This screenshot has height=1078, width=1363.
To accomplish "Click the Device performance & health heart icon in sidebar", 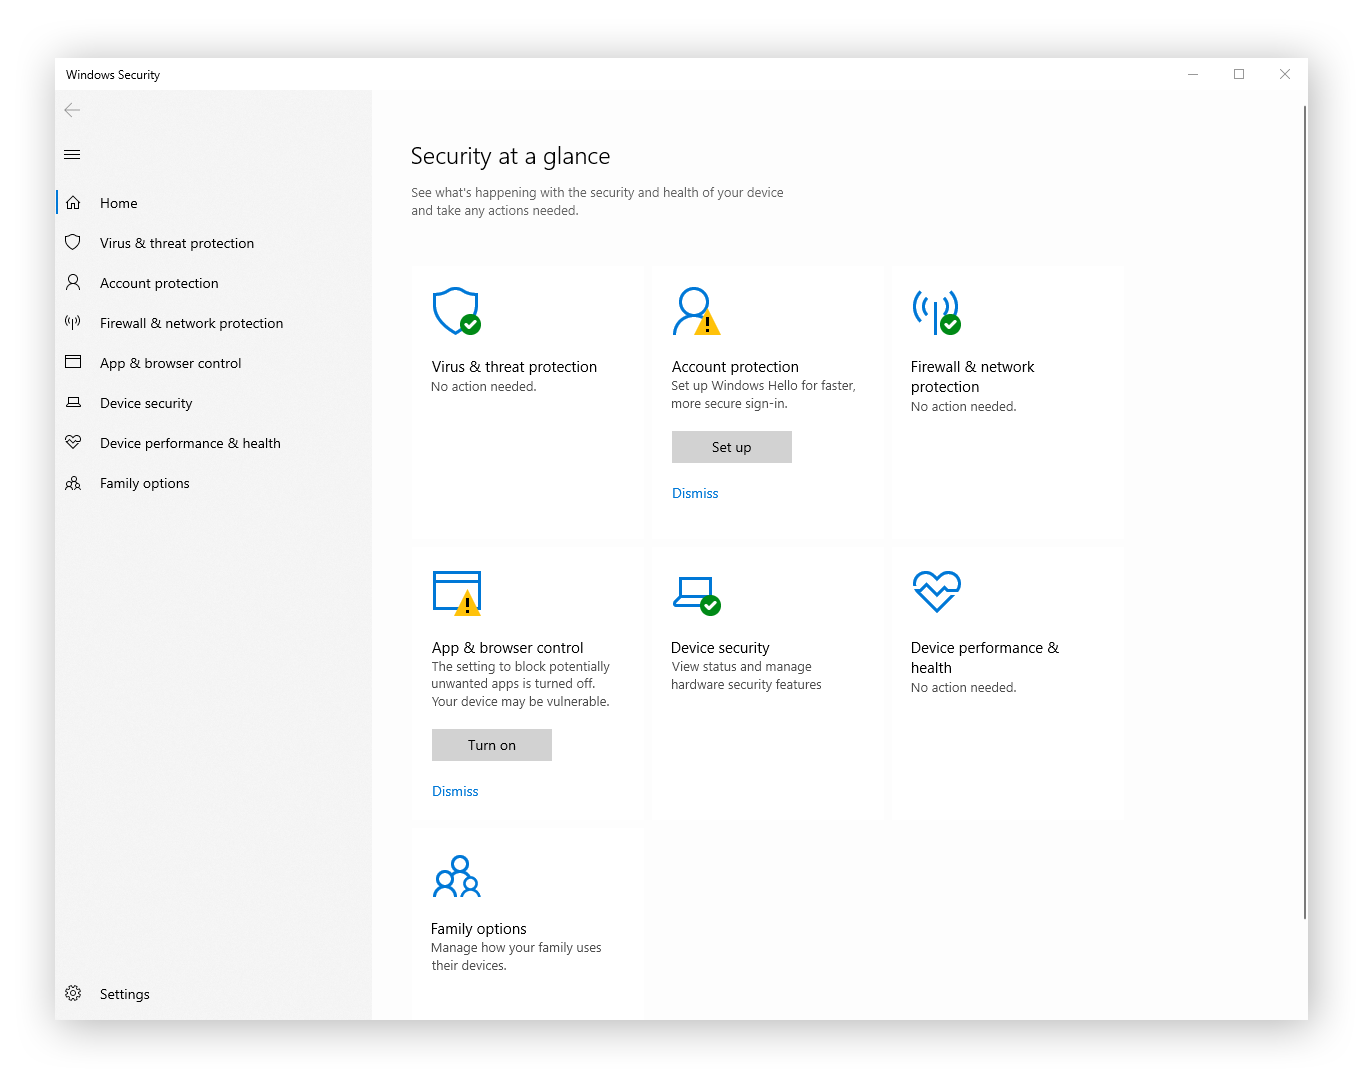I will (72, 442).
